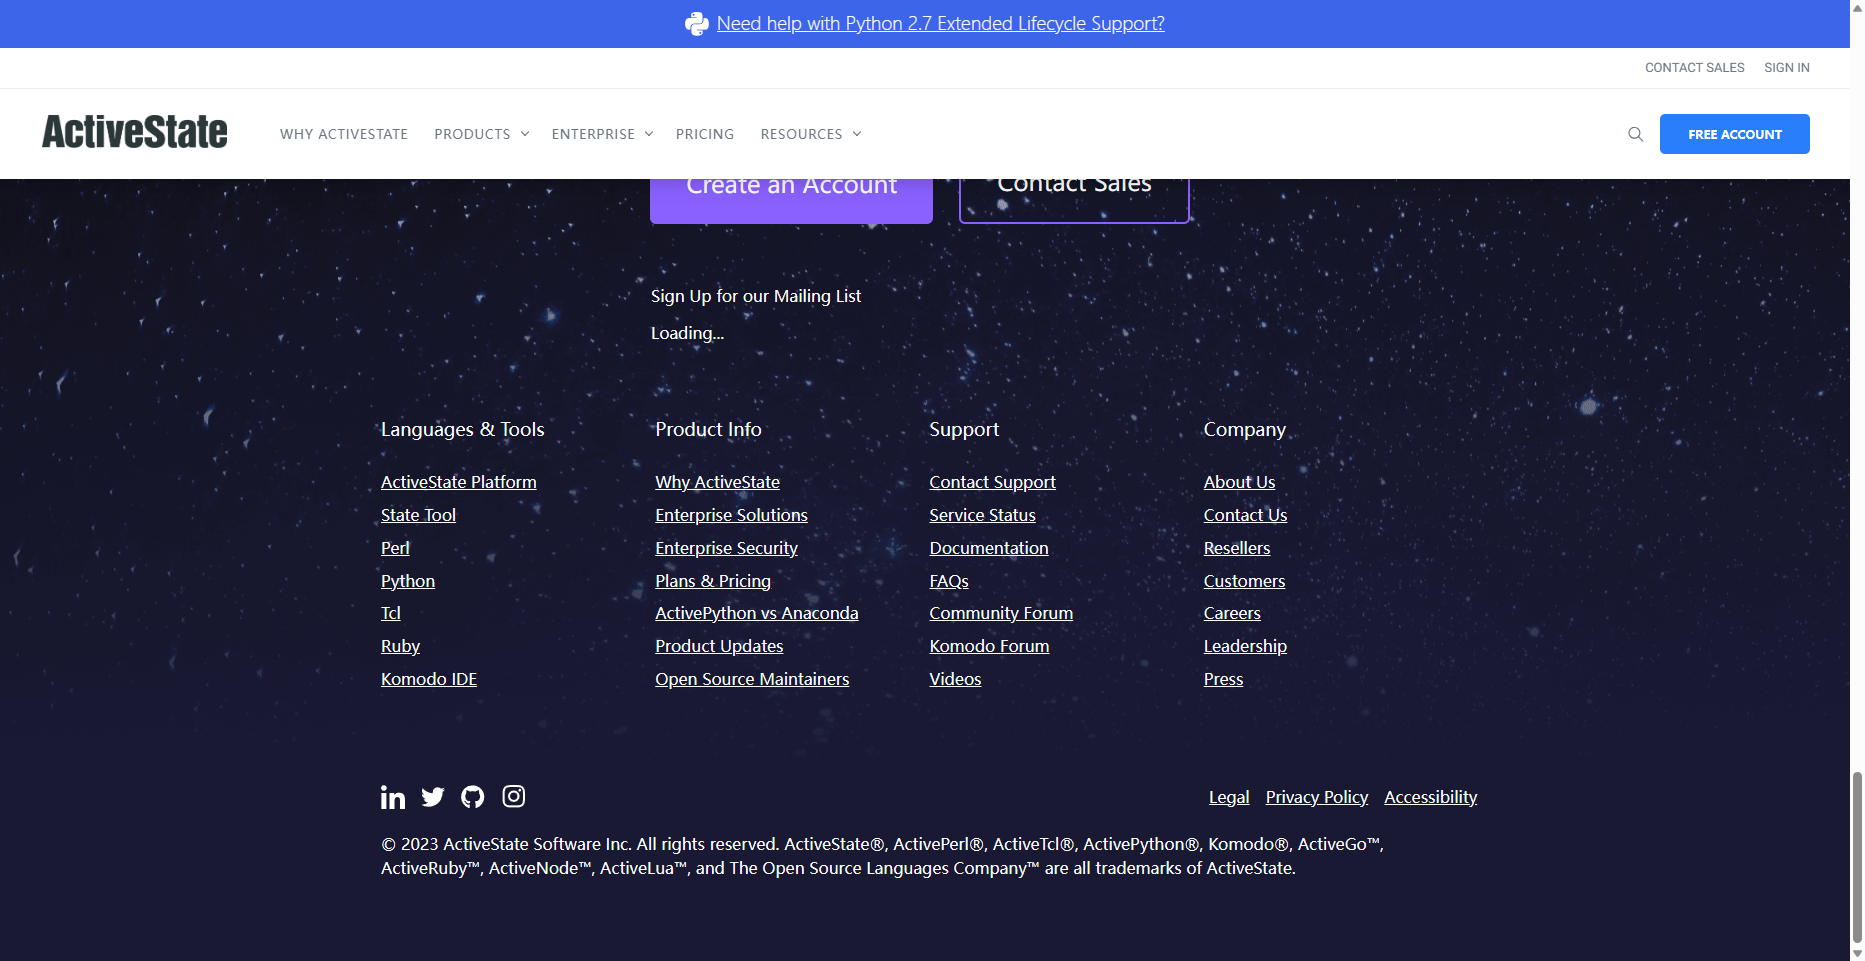Open the Perl link
Image resolution: width=1865 pixels, height=961 pixels.
click(395, 548)
